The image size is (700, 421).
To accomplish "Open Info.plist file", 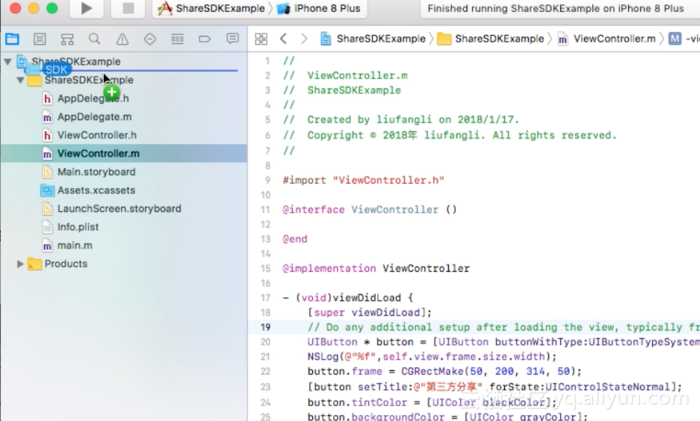I will [x=78, y=227].
